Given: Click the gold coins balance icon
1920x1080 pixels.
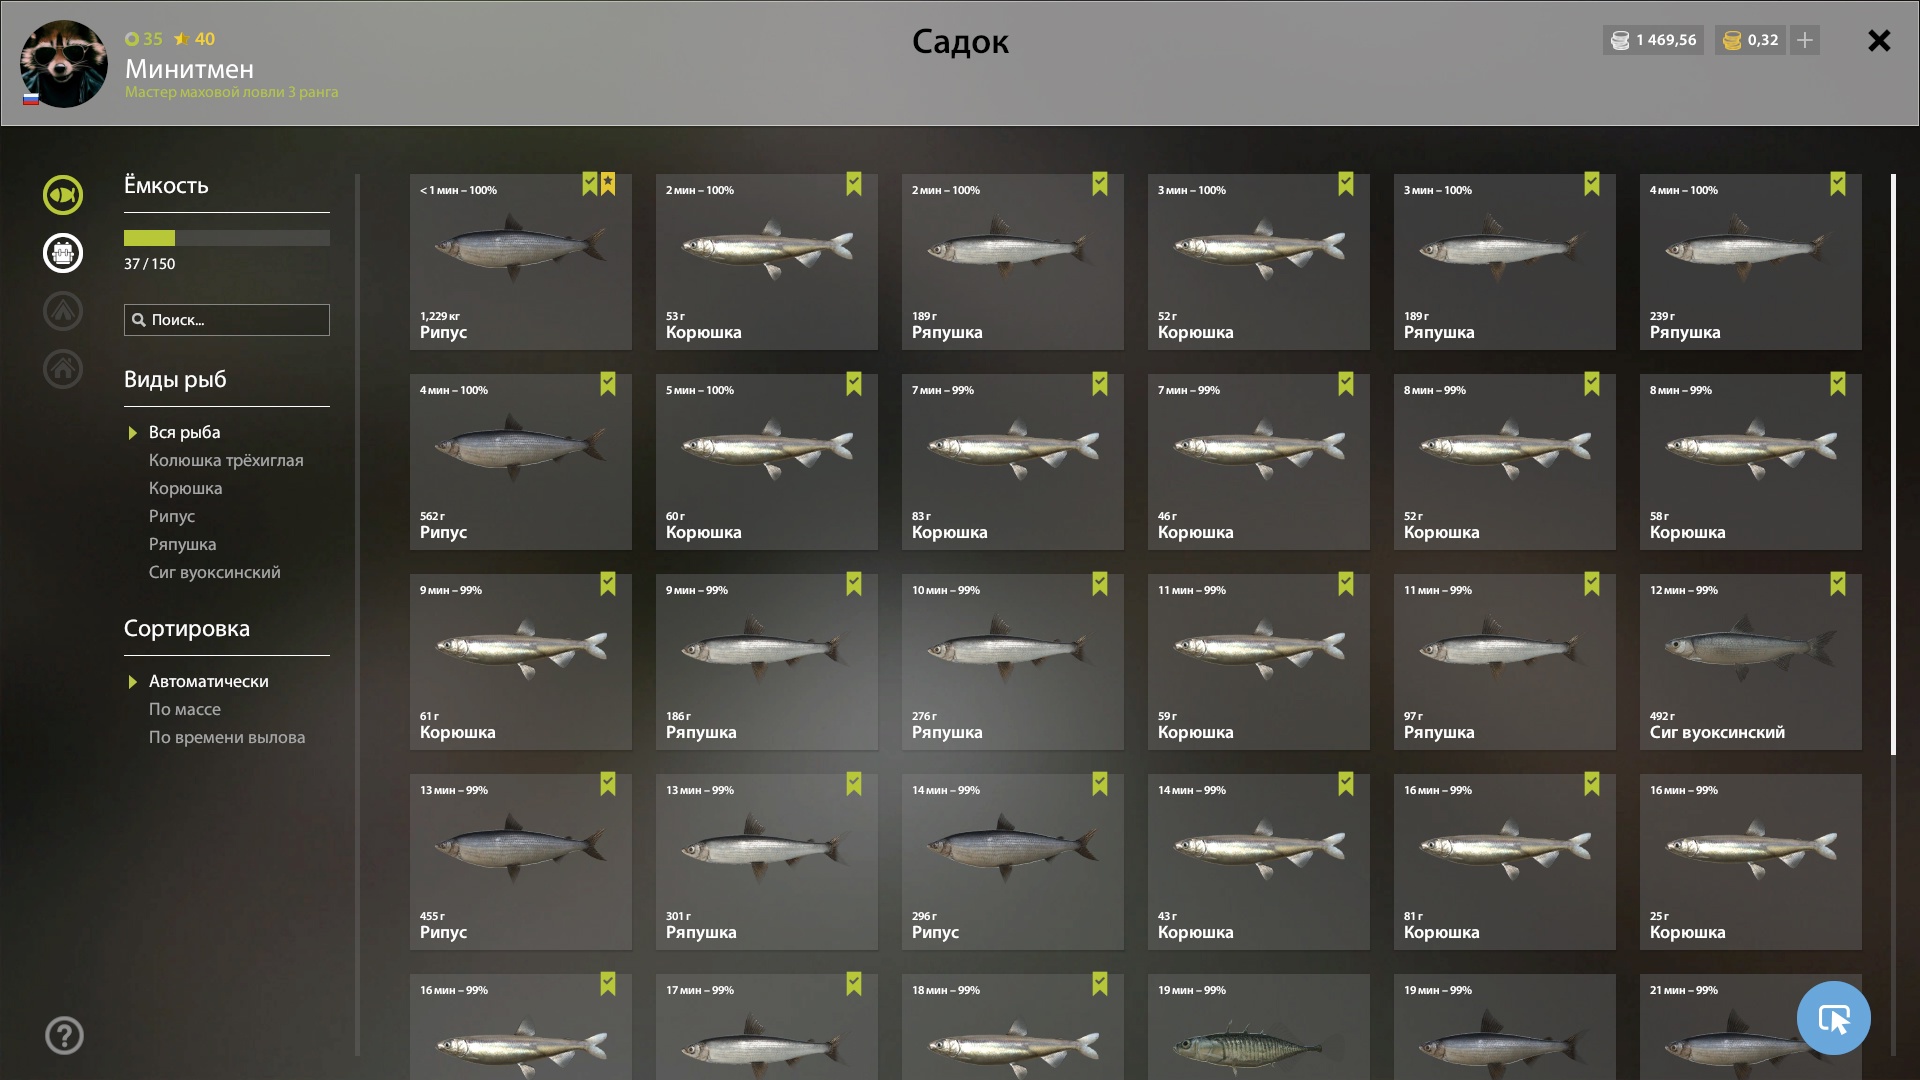Looking at the screenshot, I should tap(1732, 40).
